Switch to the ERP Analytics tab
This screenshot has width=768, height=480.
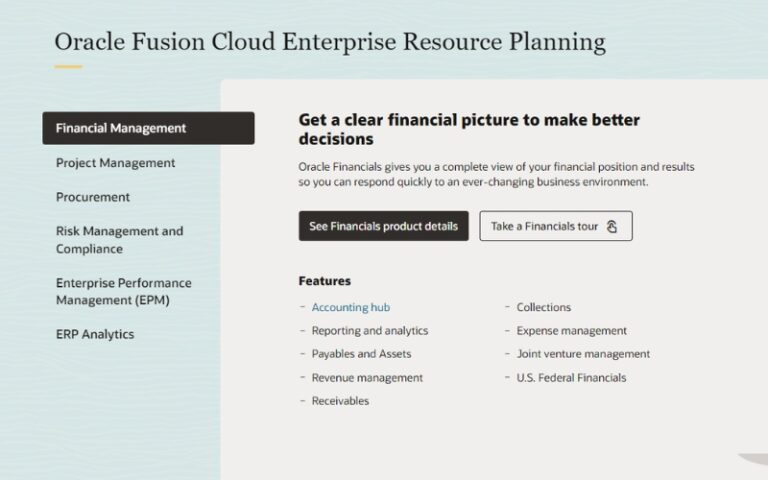pyautogui.click(x=95, y=334)
